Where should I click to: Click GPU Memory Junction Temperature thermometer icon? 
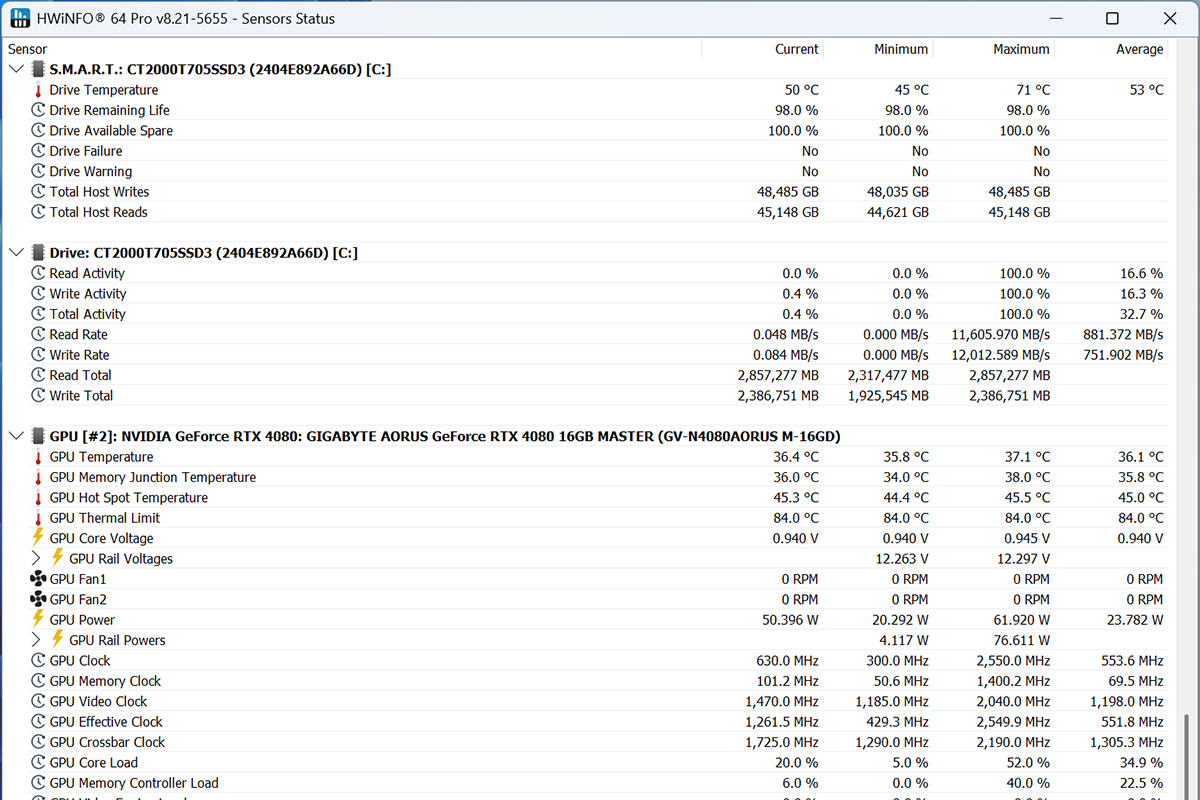pos(39,477)
